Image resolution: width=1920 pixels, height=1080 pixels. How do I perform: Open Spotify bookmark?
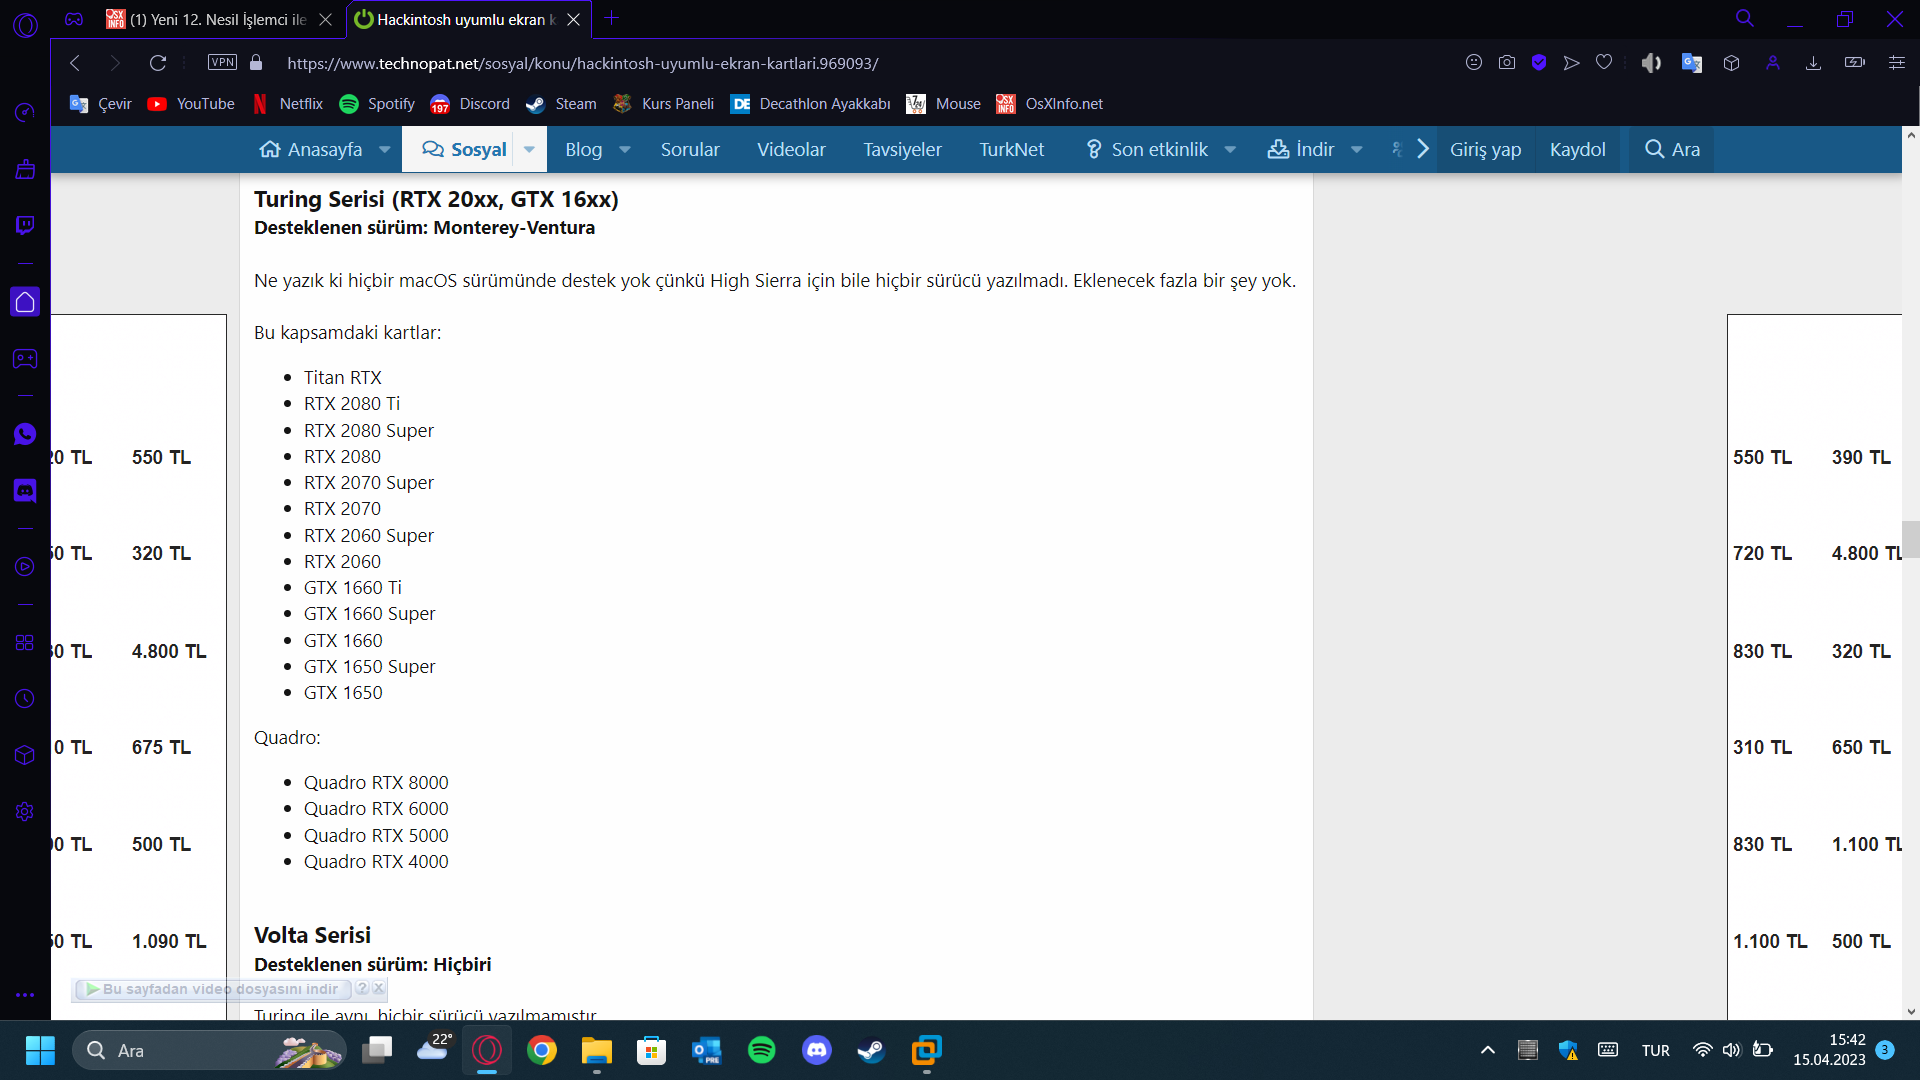[x=377, y=104]
